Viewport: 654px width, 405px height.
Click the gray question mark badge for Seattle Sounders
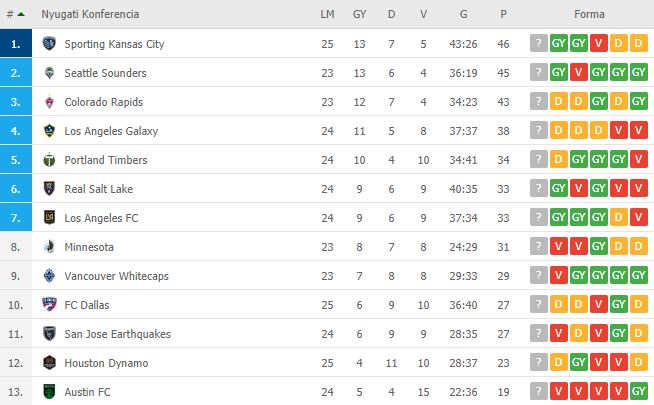pos(538,73)
